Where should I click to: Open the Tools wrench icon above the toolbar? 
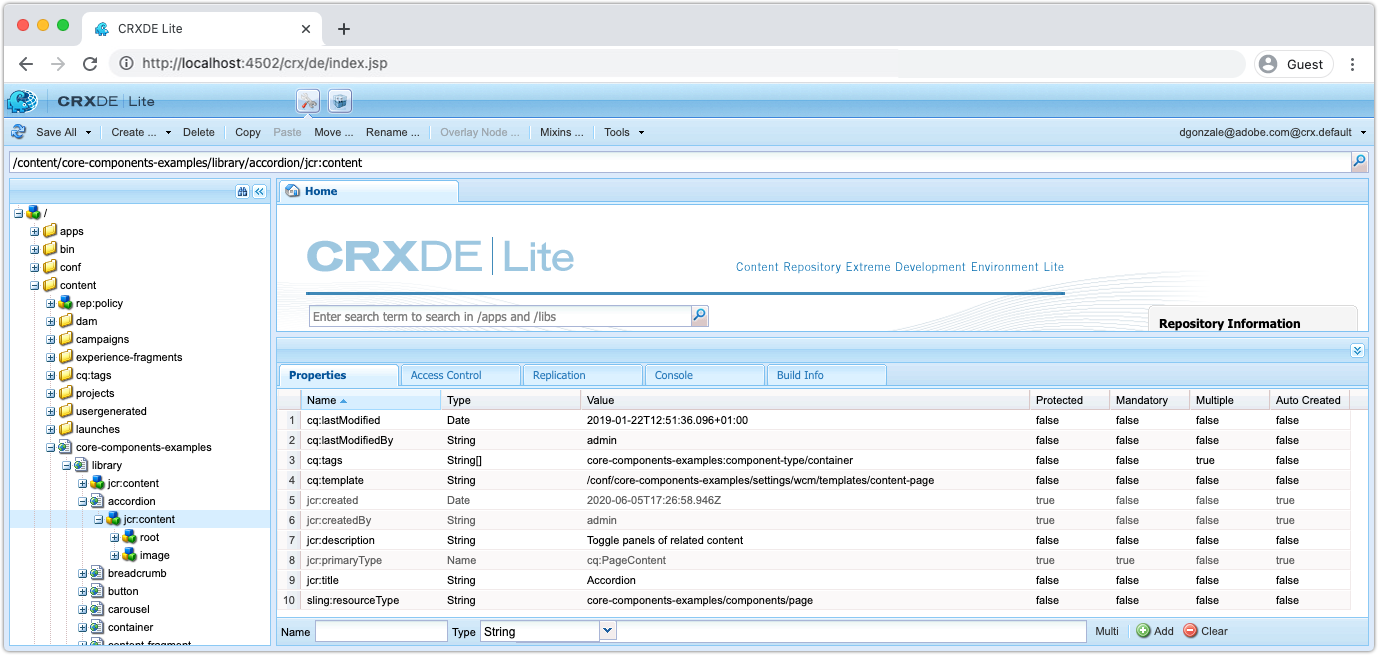(x=308, y=101)
